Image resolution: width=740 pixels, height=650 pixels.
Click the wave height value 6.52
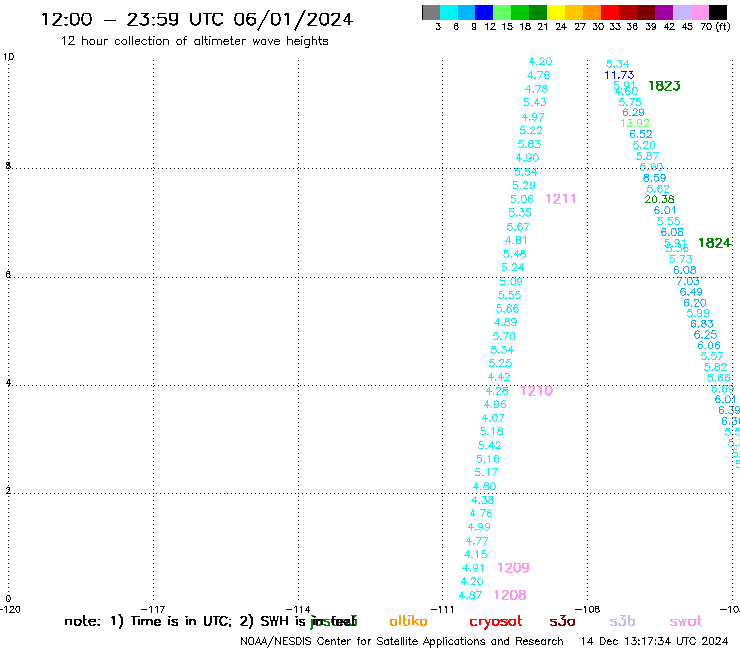[x=641, y=134]
